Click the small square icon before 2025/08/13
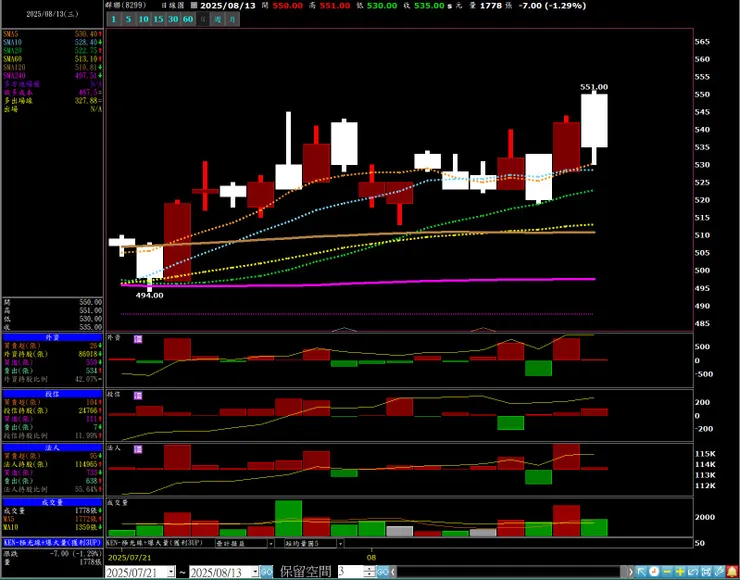This screenshot has height=580, width=740. 194,6
